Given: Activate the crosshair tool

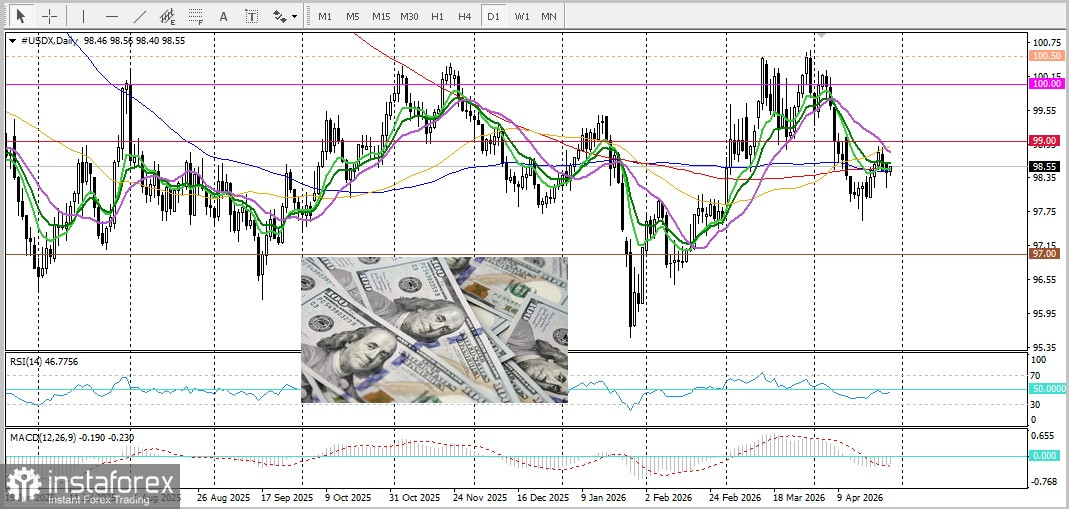Looking at the screenshot, I should (49, 17).
